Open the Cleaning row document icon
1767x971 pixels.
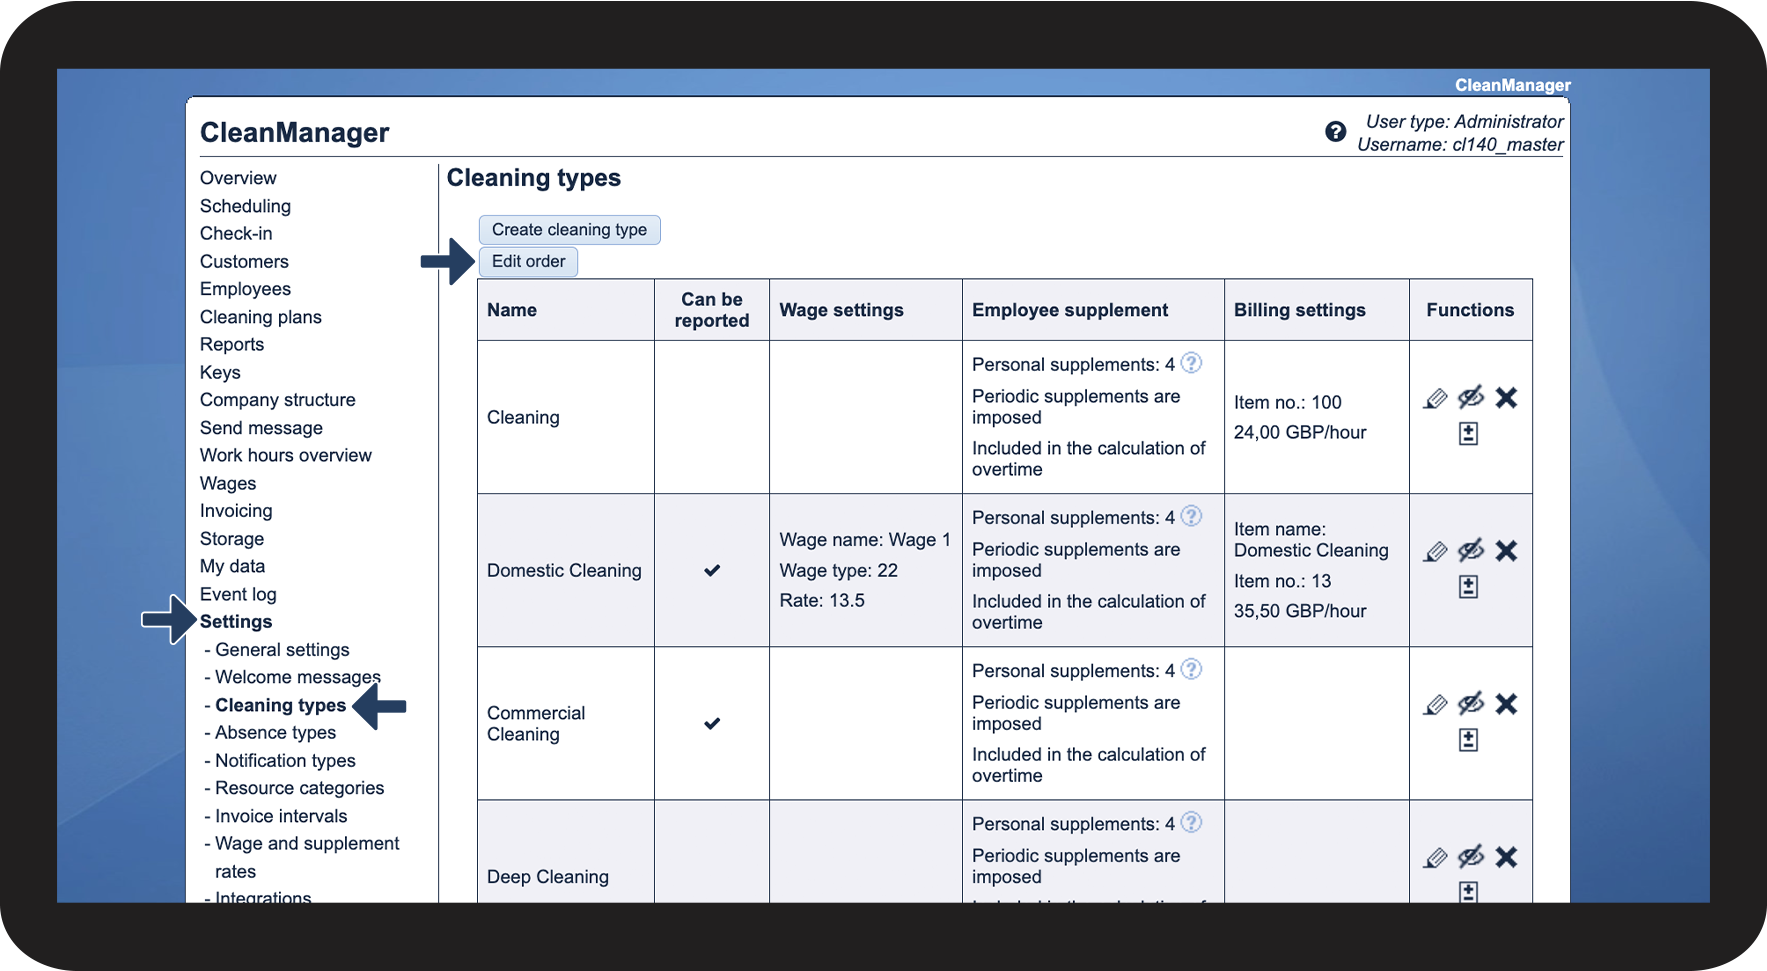(1468, 434)
